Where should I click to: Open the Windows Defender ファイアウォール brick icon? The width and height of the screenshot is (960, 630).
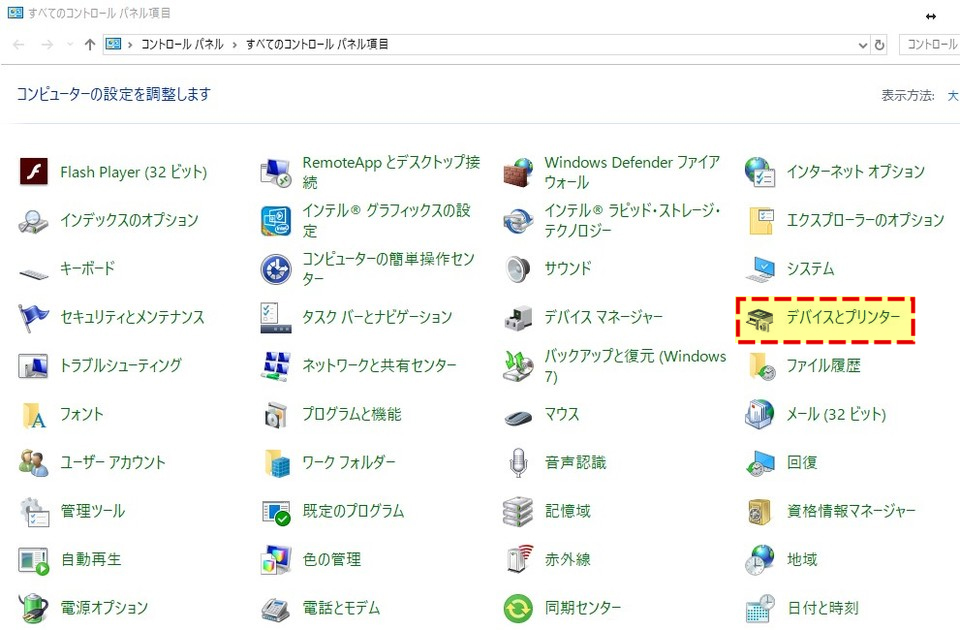518,172
